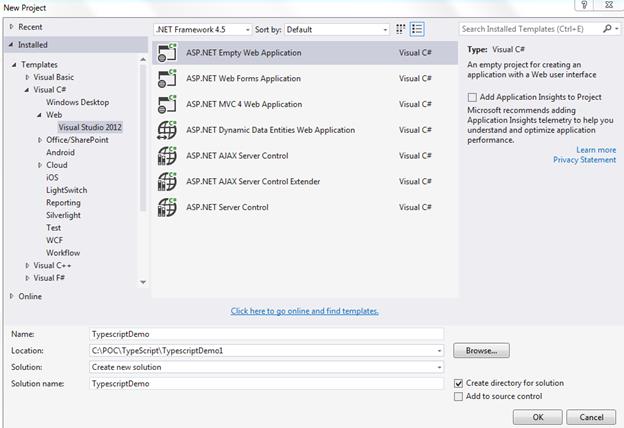Open the Solution 'Create new solution' dropdown
Viewport: 624px width, 428px height.
coord(439,367)
